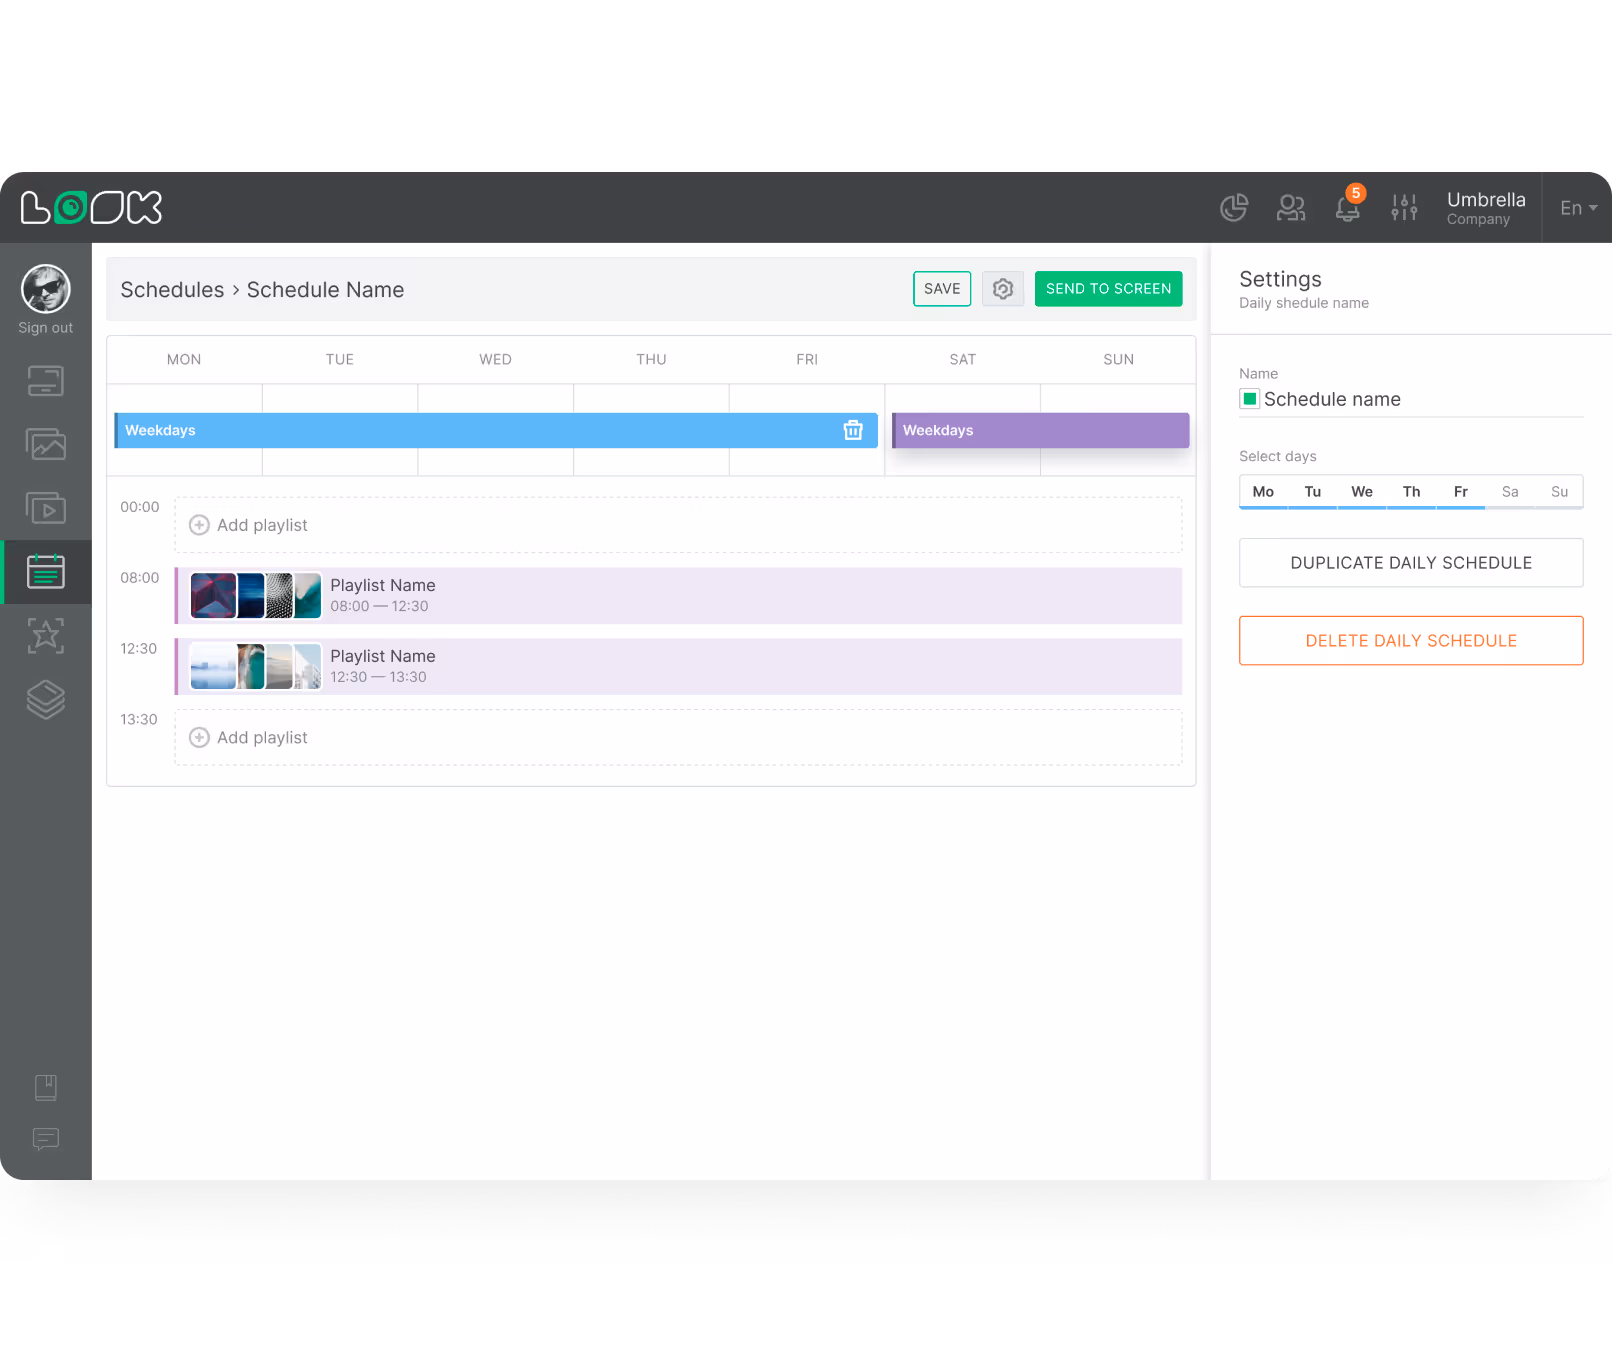Click the SAT column header
The height and width of the screenshot is (1352, 1612).
(x=963, y=360)
